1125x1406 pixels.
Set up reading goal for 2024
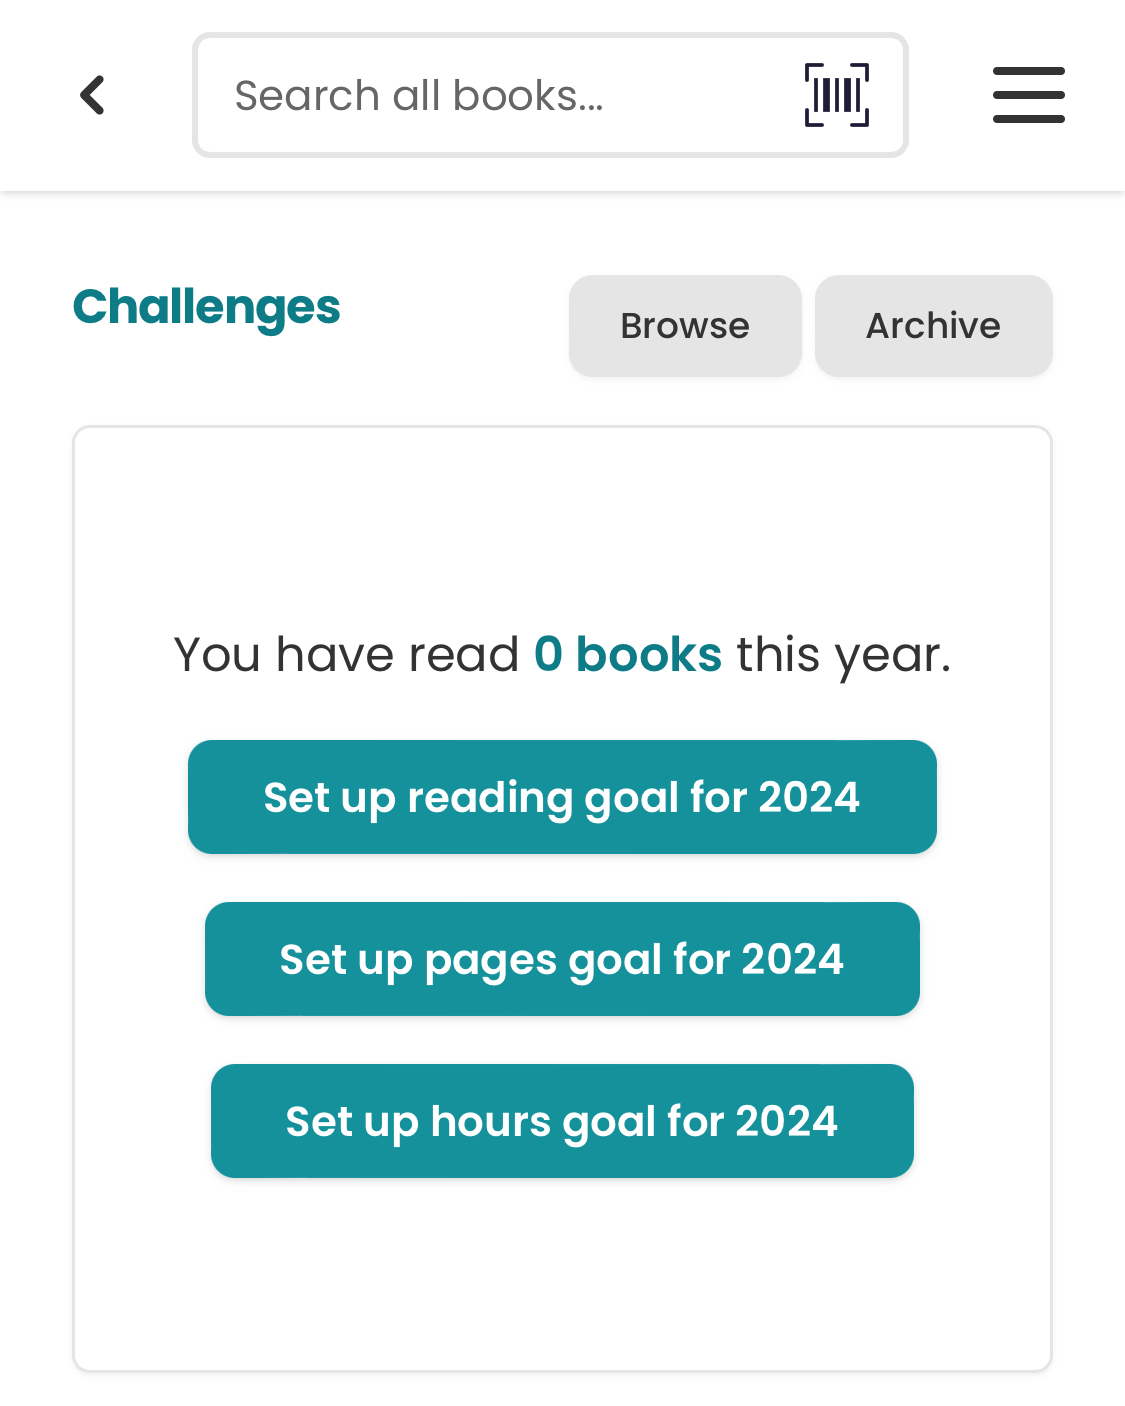pyautogui.click(x=562, y=797)
